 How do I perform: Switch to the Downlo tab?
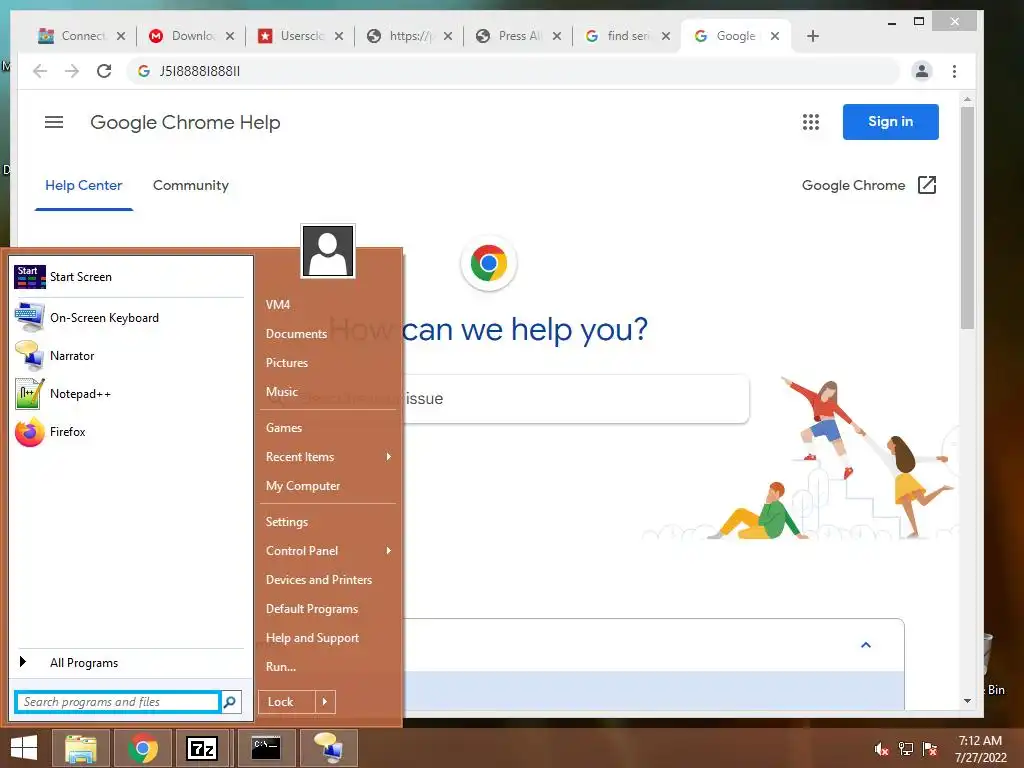[192, 36]
